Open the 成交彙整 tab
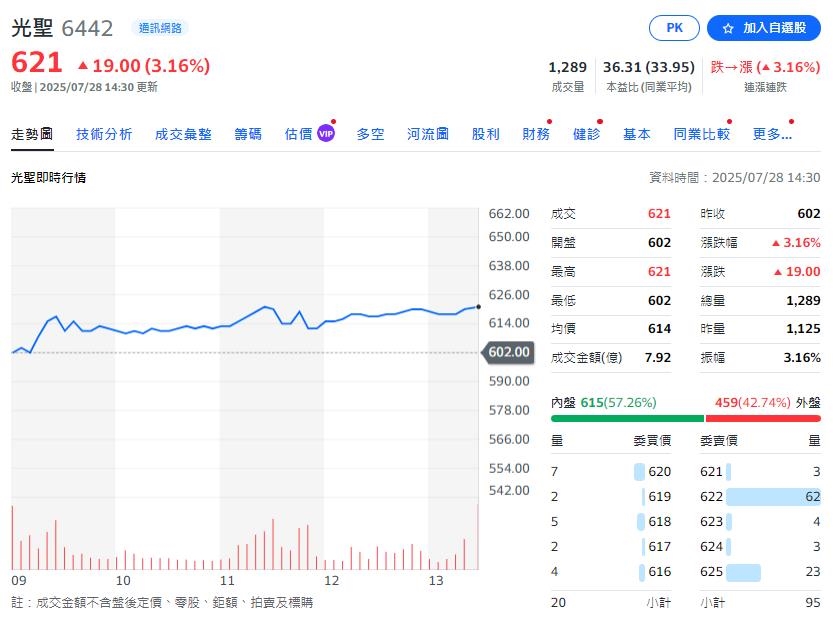 pyautogui.click(x=183, y=134)
